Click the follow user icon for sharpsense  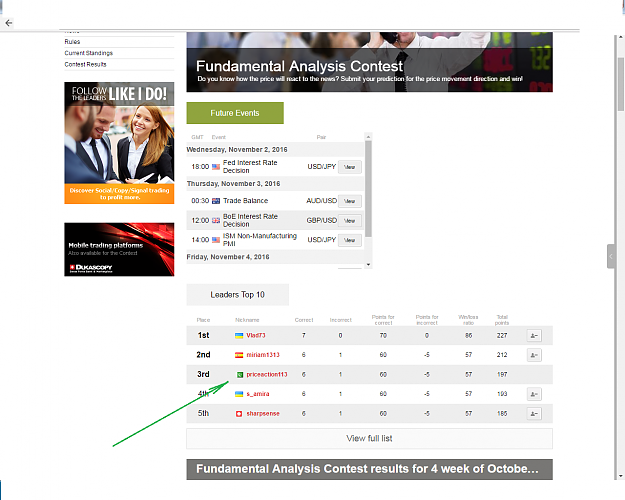point(534,414)
